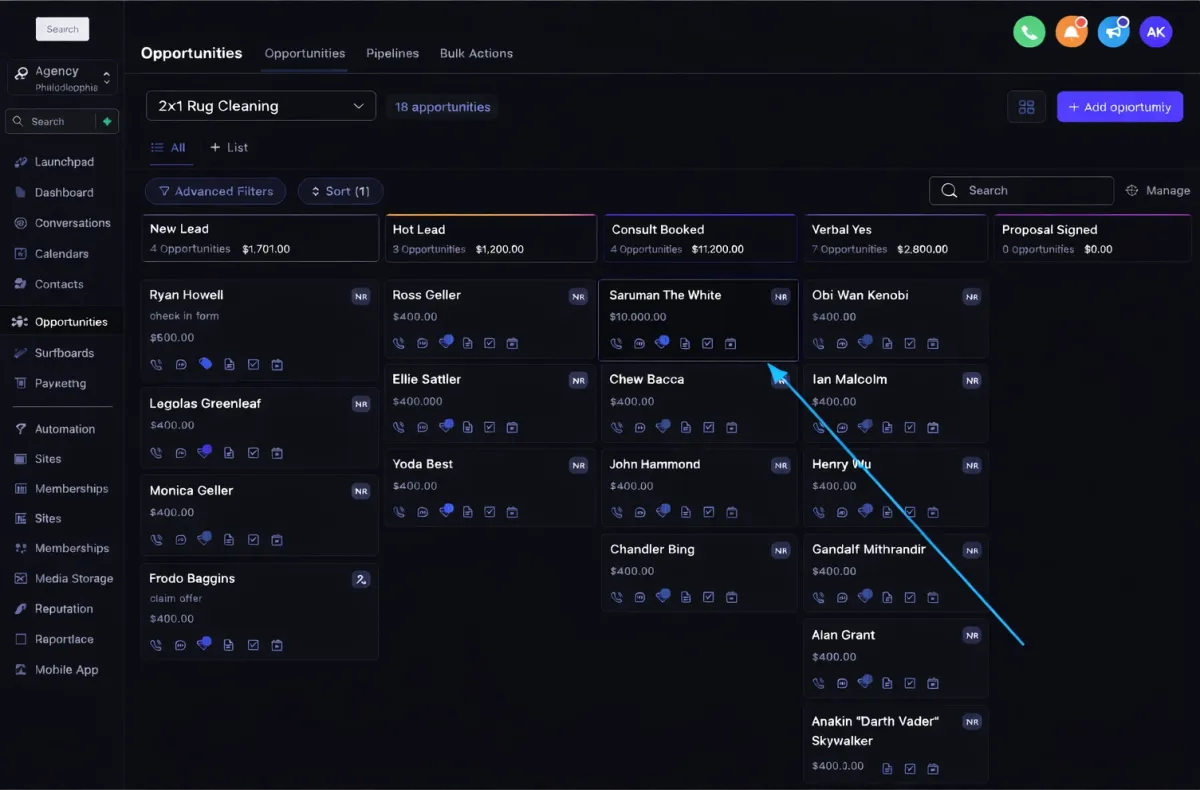This screenshot has width=1200, height=790.
Task: Click the Manage settings gear icon
Action: click(1132, 191)
